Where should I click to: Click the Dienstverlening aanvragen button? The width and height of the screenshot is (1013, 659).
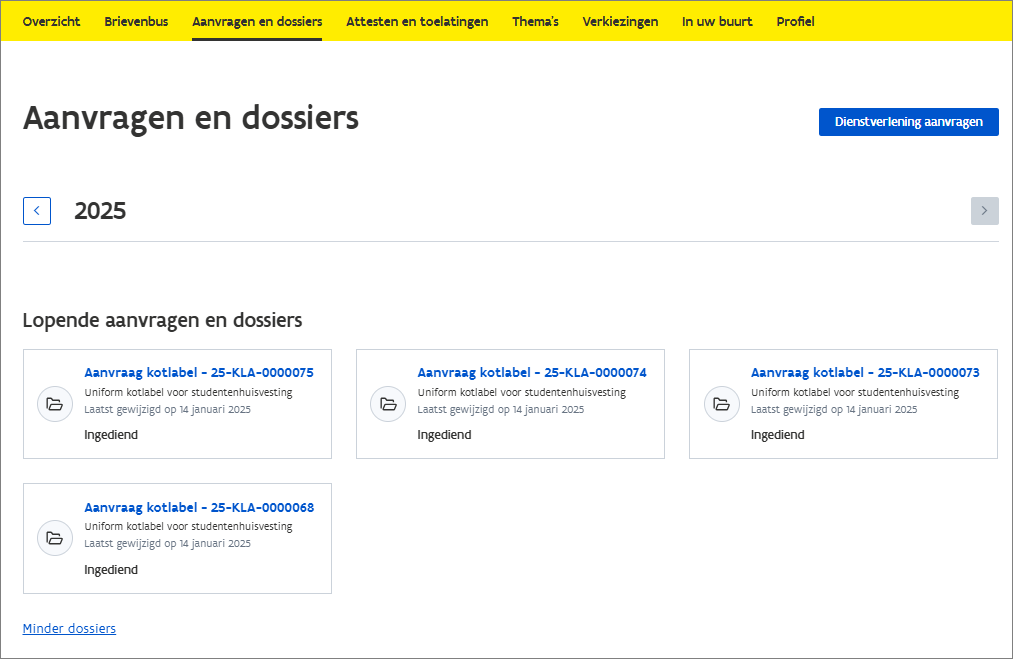pyautogui.click(x=908, y=122)
